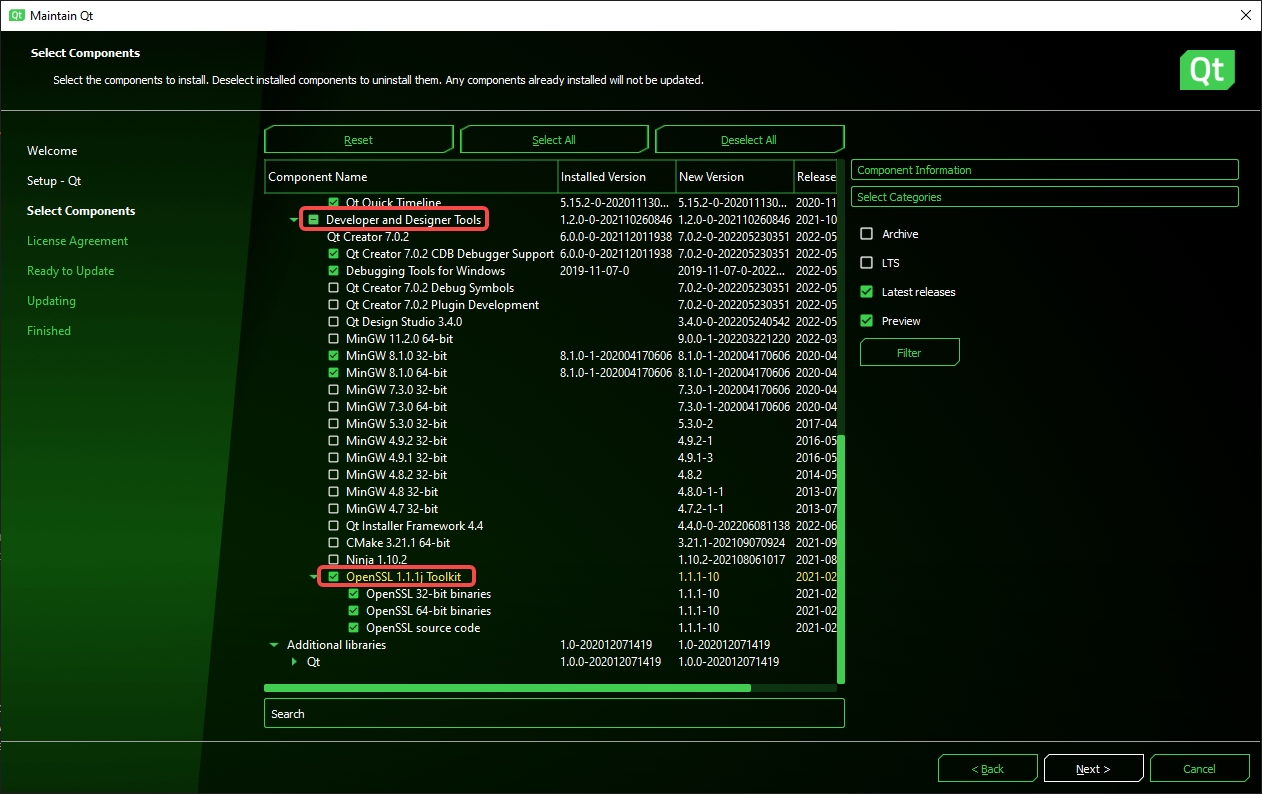Sort by Installed Version column
The width and height of the screenshot is (1262, 794).
click(x=617, y=177)
